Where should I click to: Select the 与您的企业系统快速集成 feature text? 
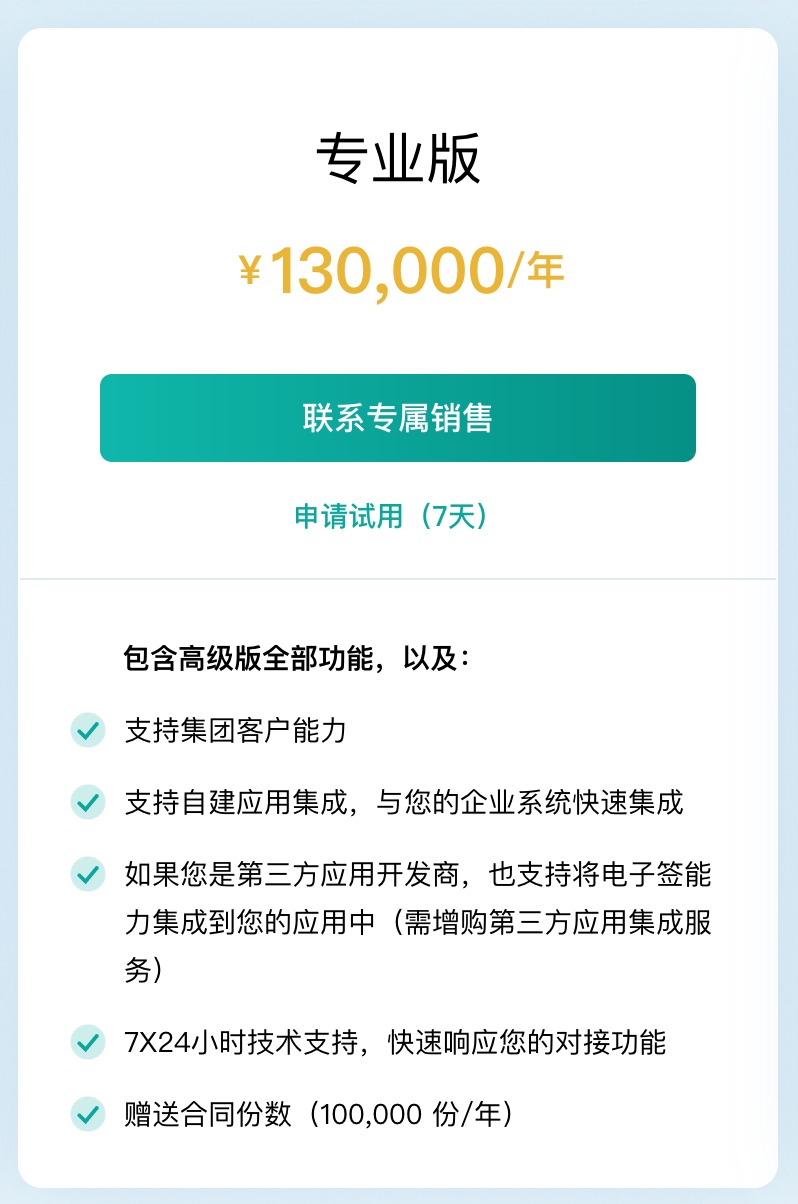pos(530,803)
